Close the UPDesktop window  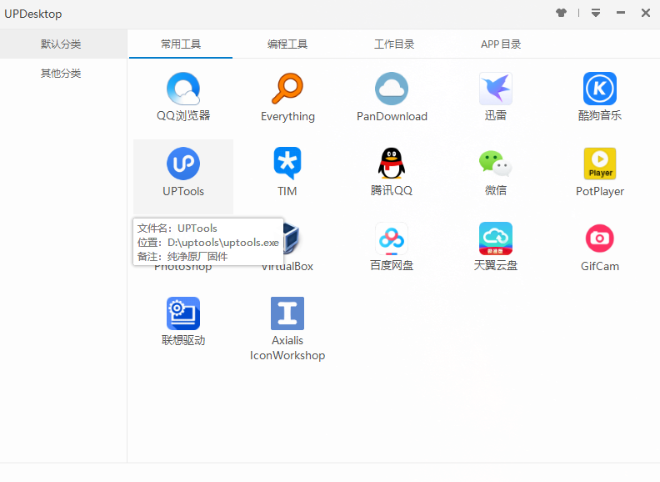tap(646, 13)
